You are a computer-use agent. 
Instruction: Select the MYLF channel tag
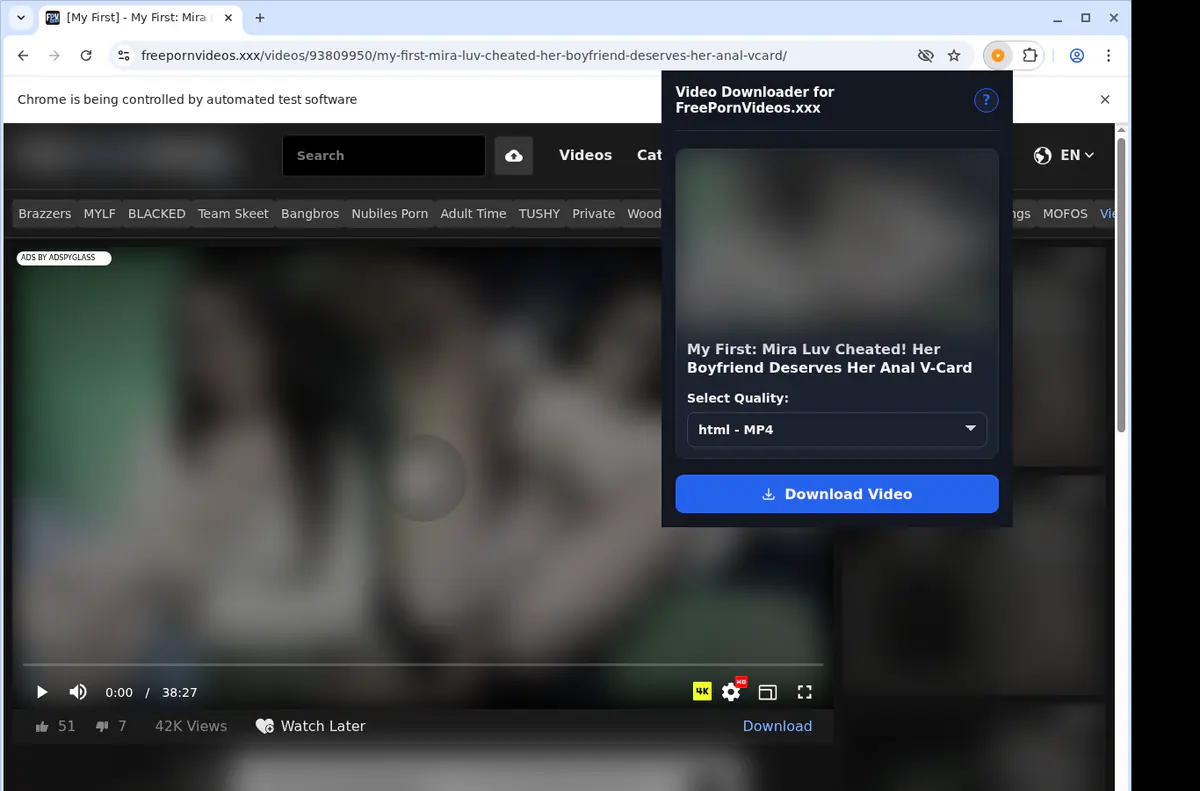tap(100, 214)
